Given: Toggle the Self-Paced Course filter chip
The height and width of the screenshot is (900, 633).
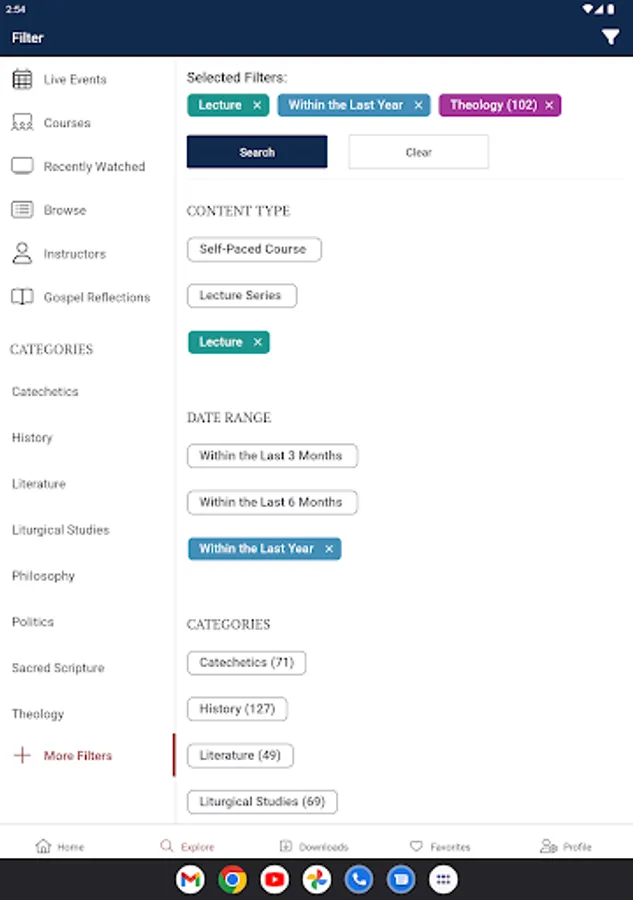Looking at the screenshot, I should [254, 249].
